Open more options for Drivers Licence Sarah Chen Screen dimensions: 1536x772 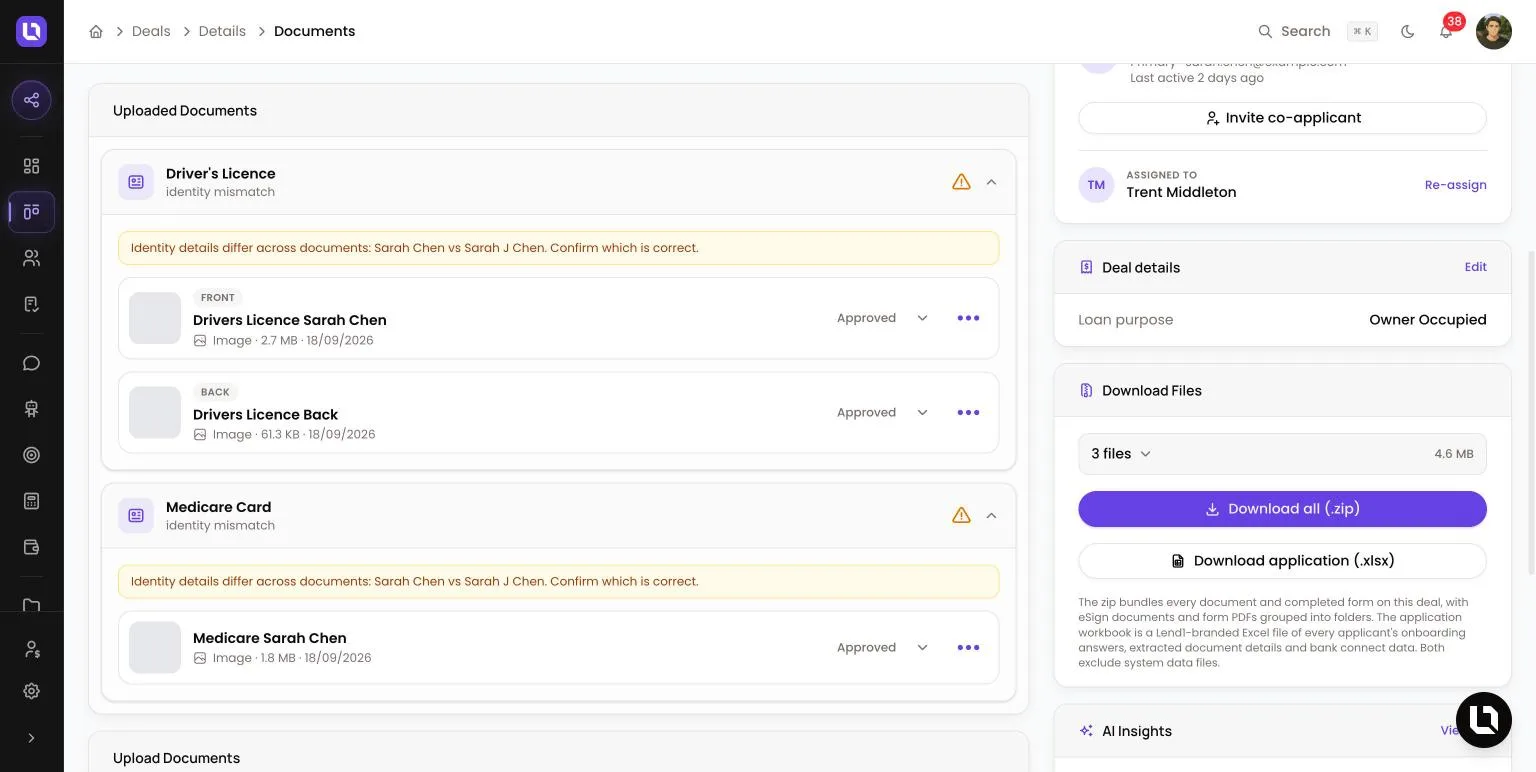point(968,318)
